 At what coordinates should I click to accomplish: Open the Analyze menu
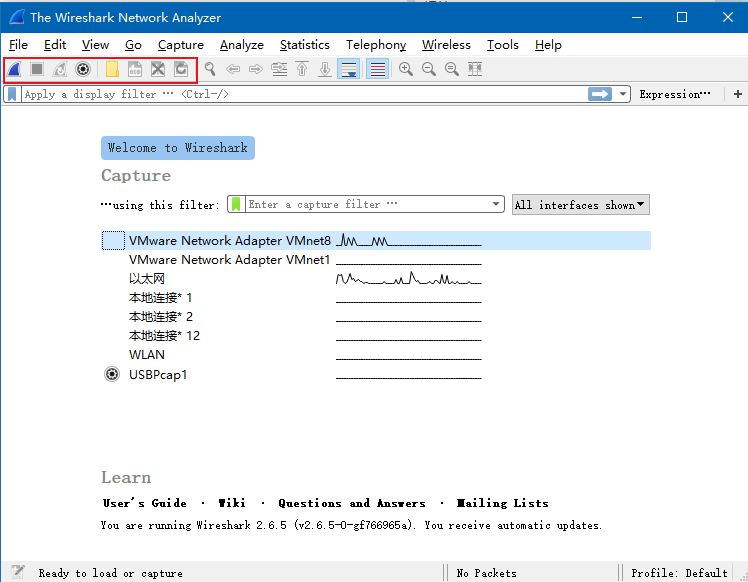(241, 45)
